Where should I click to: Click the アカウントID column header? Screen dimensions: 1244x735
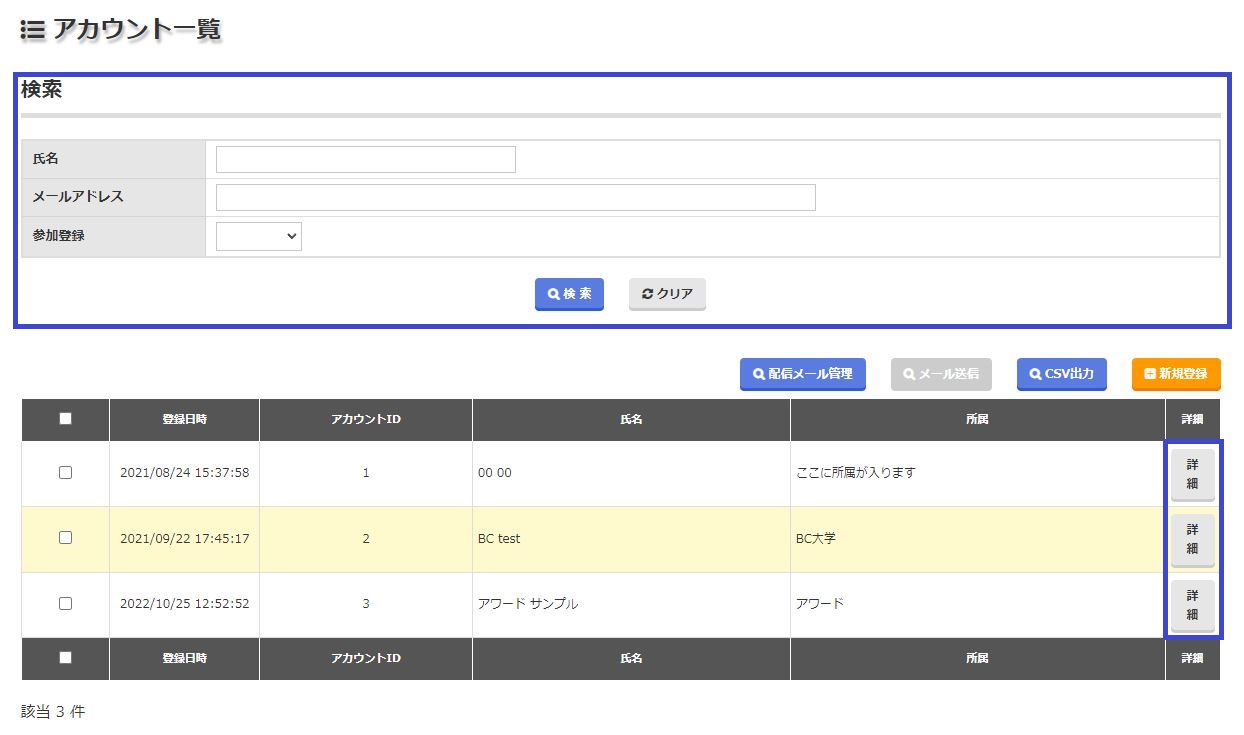366,419
